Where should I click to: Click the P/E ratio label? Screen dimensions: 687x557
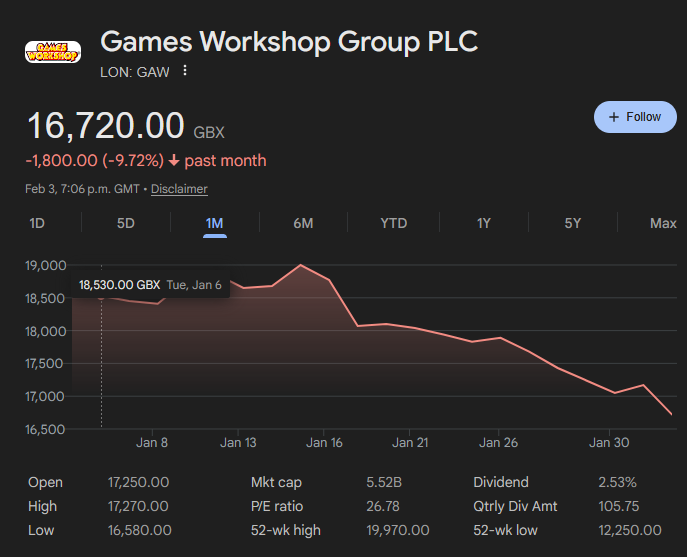click(x=277, y=506)
